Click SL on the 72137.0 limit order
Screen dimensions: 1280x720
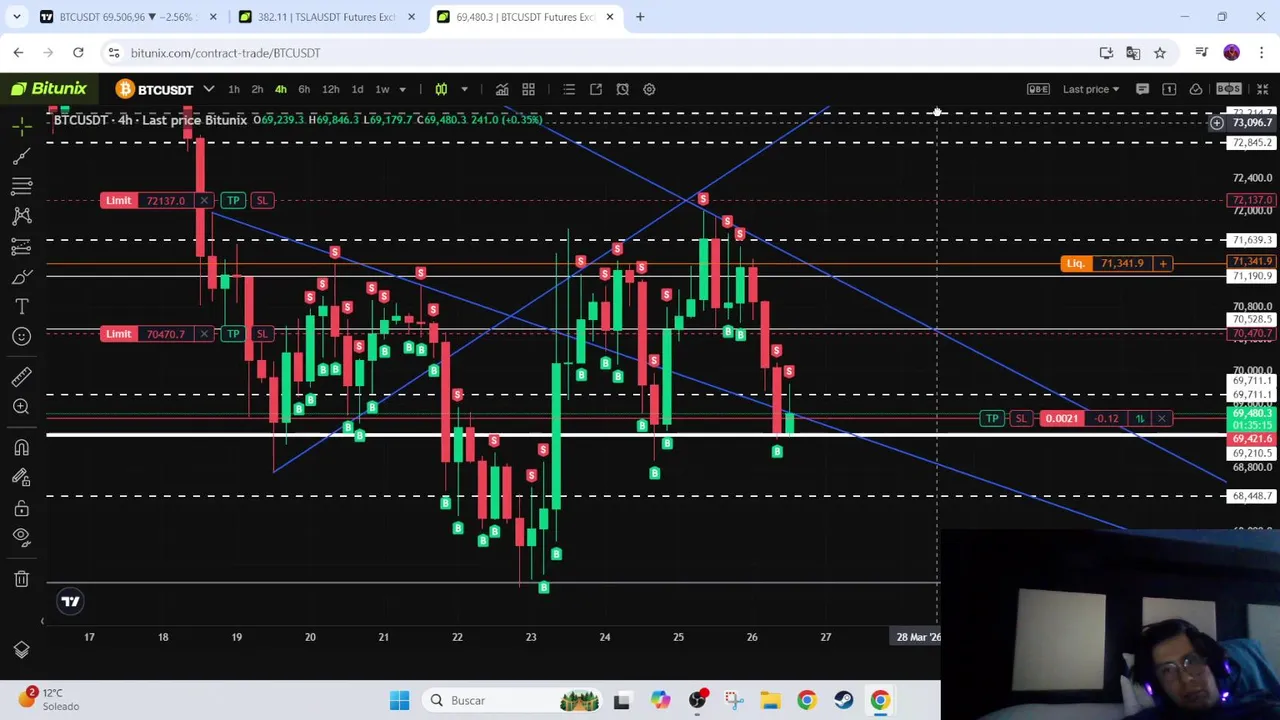pos(262,200)
